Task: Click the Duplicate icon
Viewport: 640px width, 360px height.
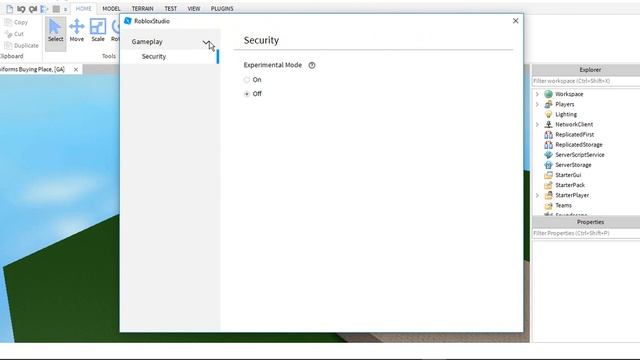Action: (x=8, y=45)
